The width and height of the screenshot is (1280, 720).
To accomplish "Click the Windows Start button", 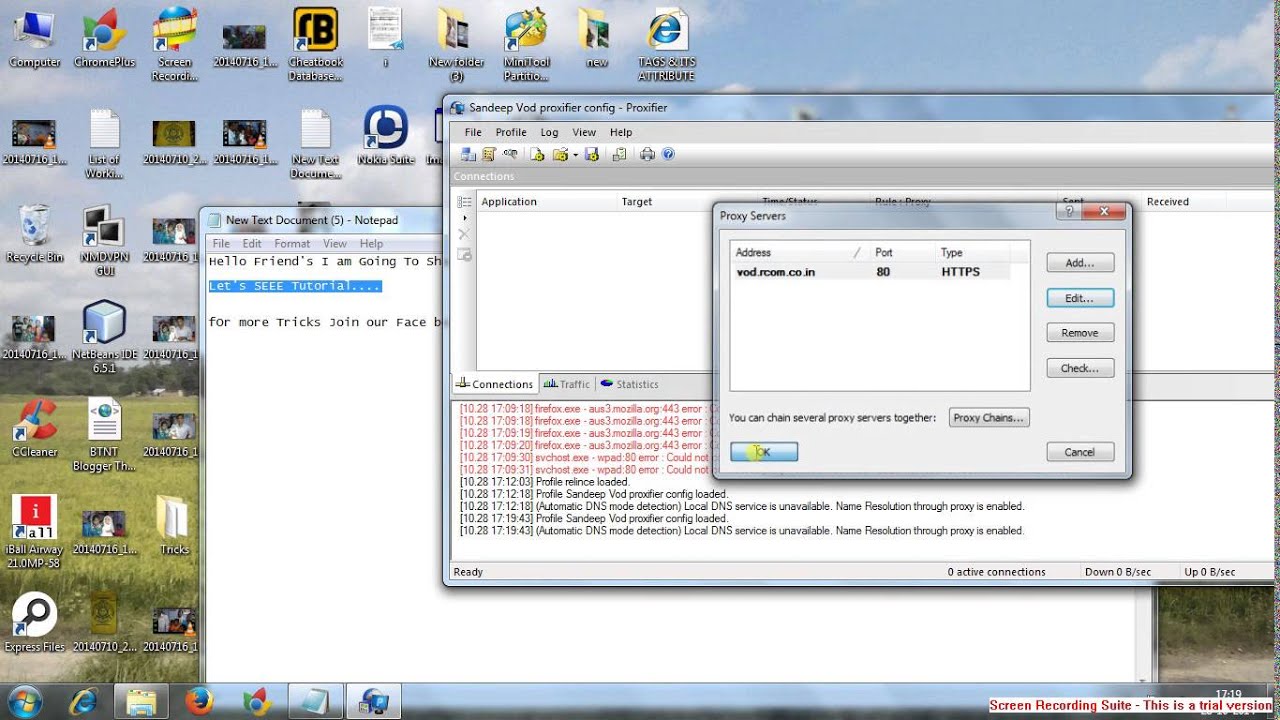I will coord(25,701).
